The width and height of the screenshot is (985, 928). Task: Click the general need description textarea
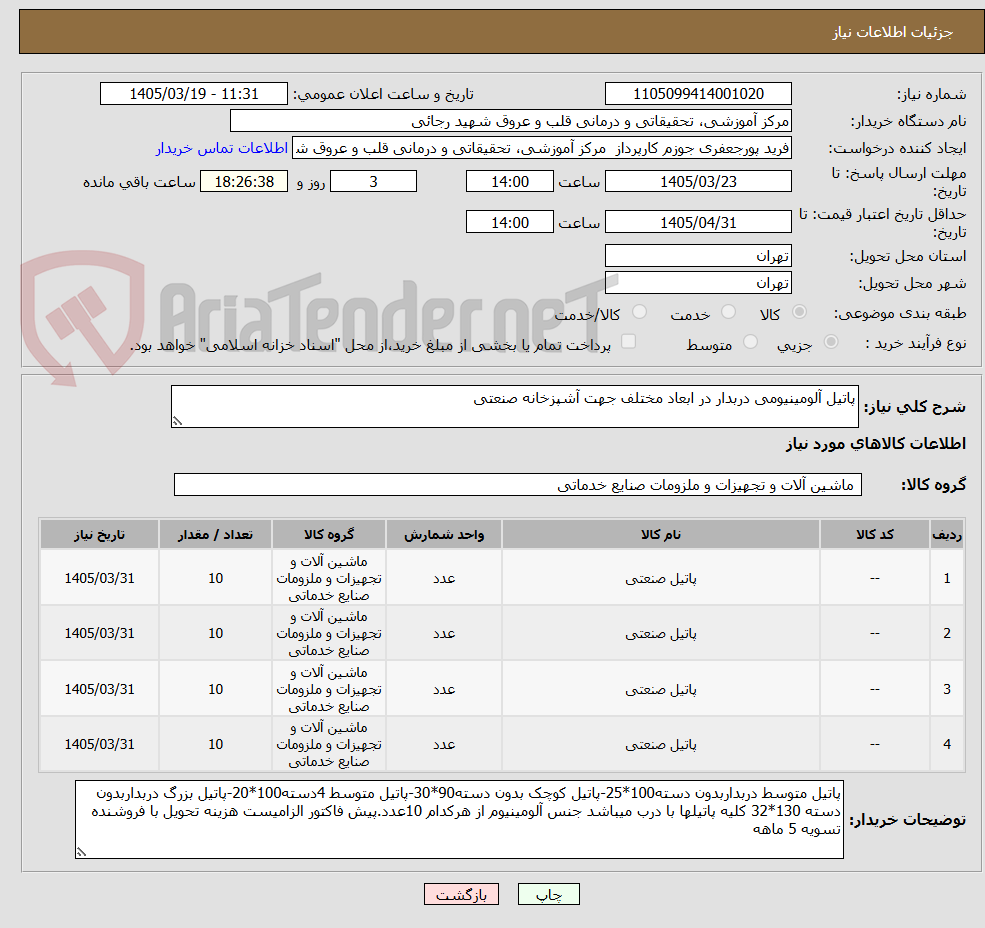click(514, 407)
